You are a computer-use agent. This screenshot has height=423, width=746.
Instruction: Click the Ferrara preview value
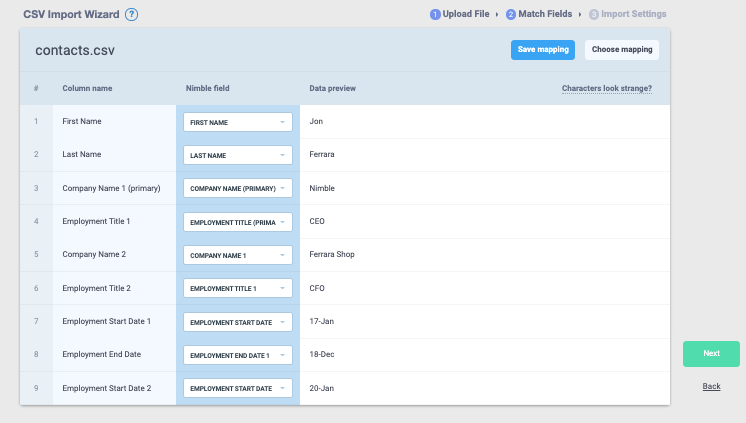322,154
